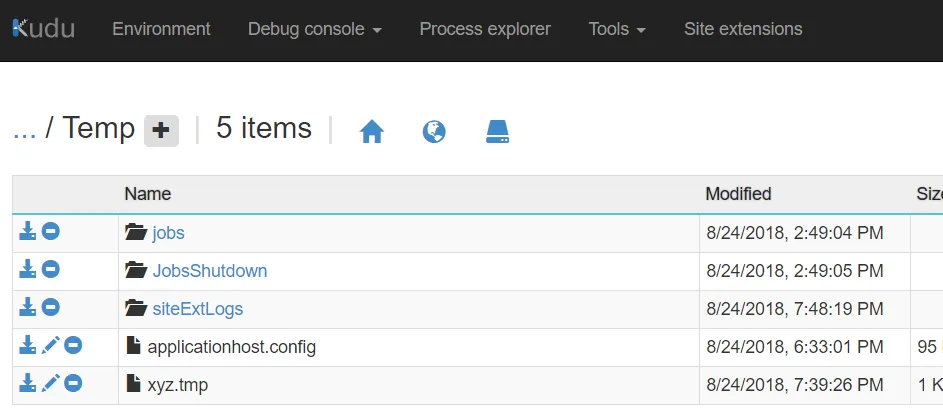943x415 pixels.
Task: Edit applicationhost.config with pencil icon
Action: (x=51, y=346)
